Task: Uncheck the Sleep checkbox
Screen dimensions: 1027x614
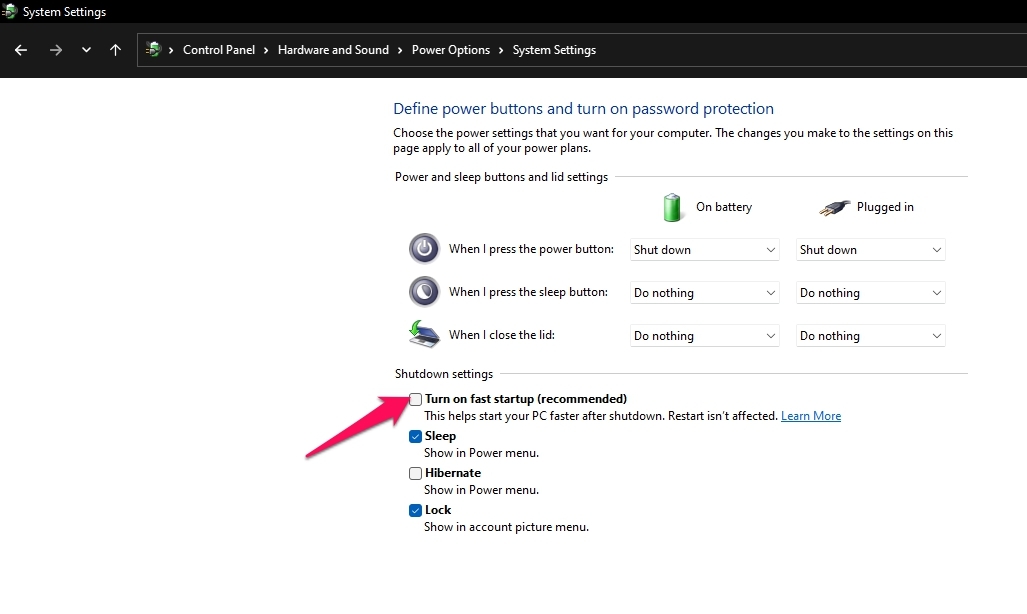Action: [x=415, y=436]
